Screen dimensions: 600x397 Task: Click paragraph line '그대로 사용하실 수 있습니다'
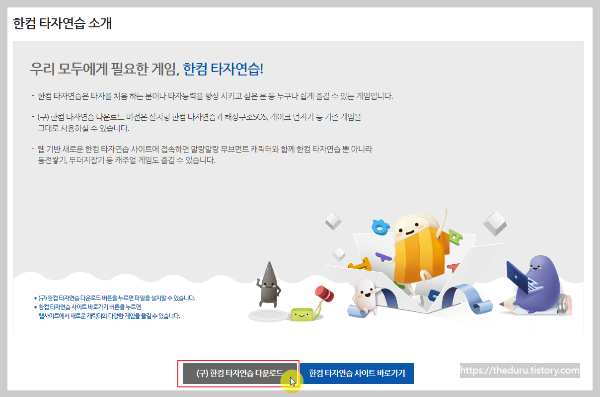pos(83,128)
